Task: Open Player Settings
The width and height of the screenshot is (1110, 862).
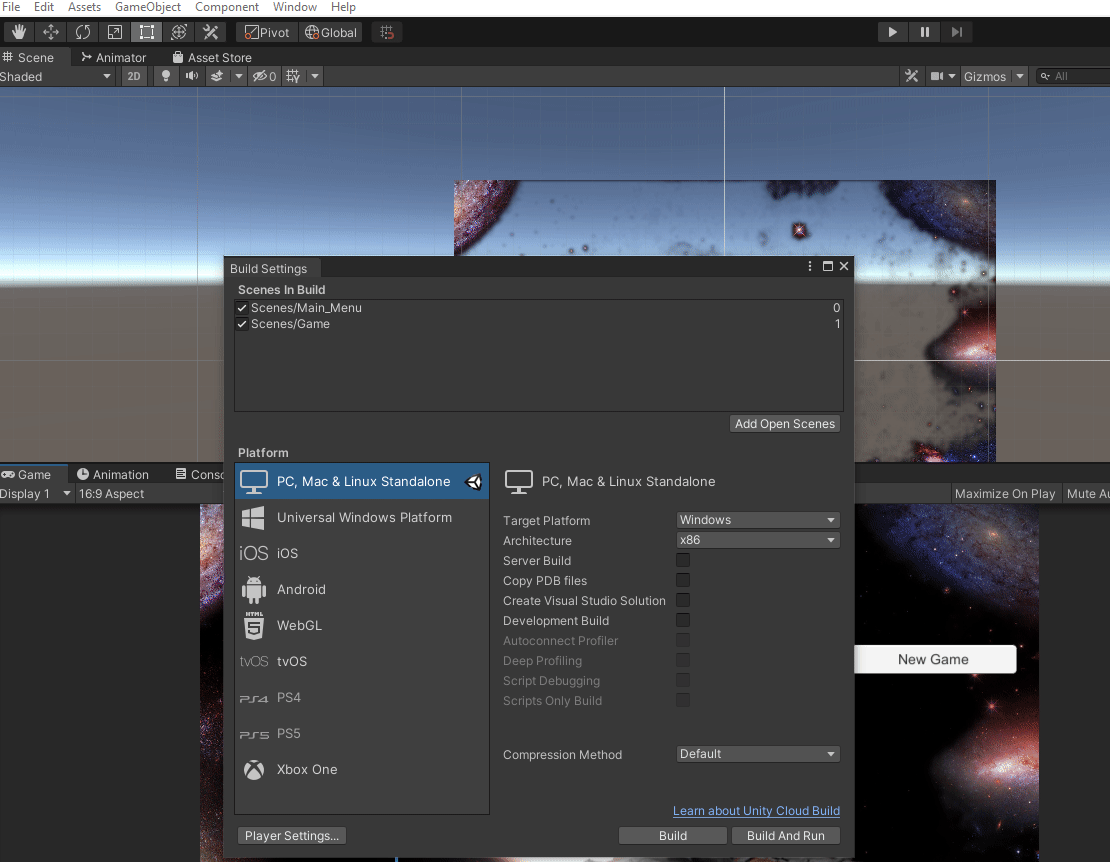Action: tap(292, 836)
